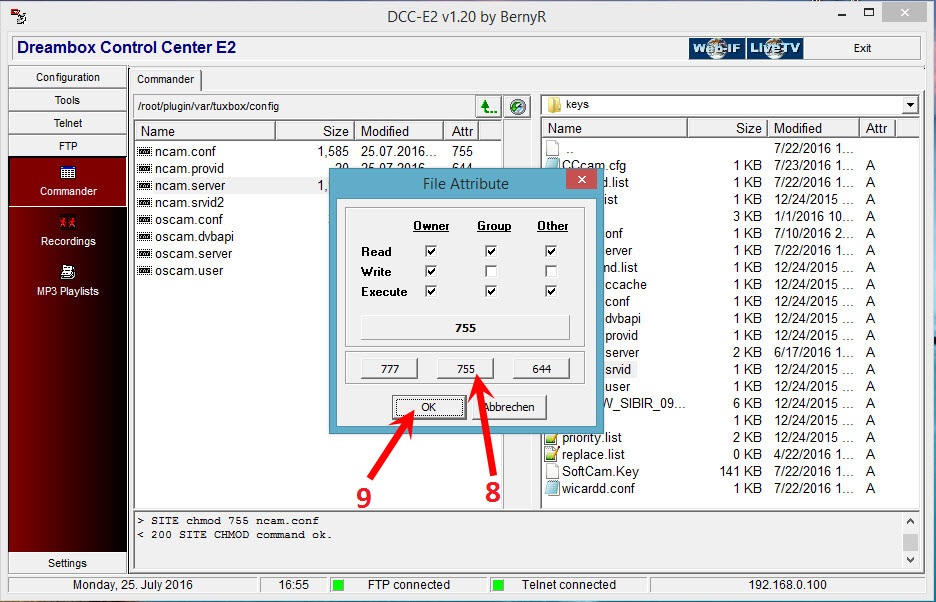Sort local files by Modified column header
The height and width of the screenshot is (602, 936).
pyautogui.click(x=814, y=128)
